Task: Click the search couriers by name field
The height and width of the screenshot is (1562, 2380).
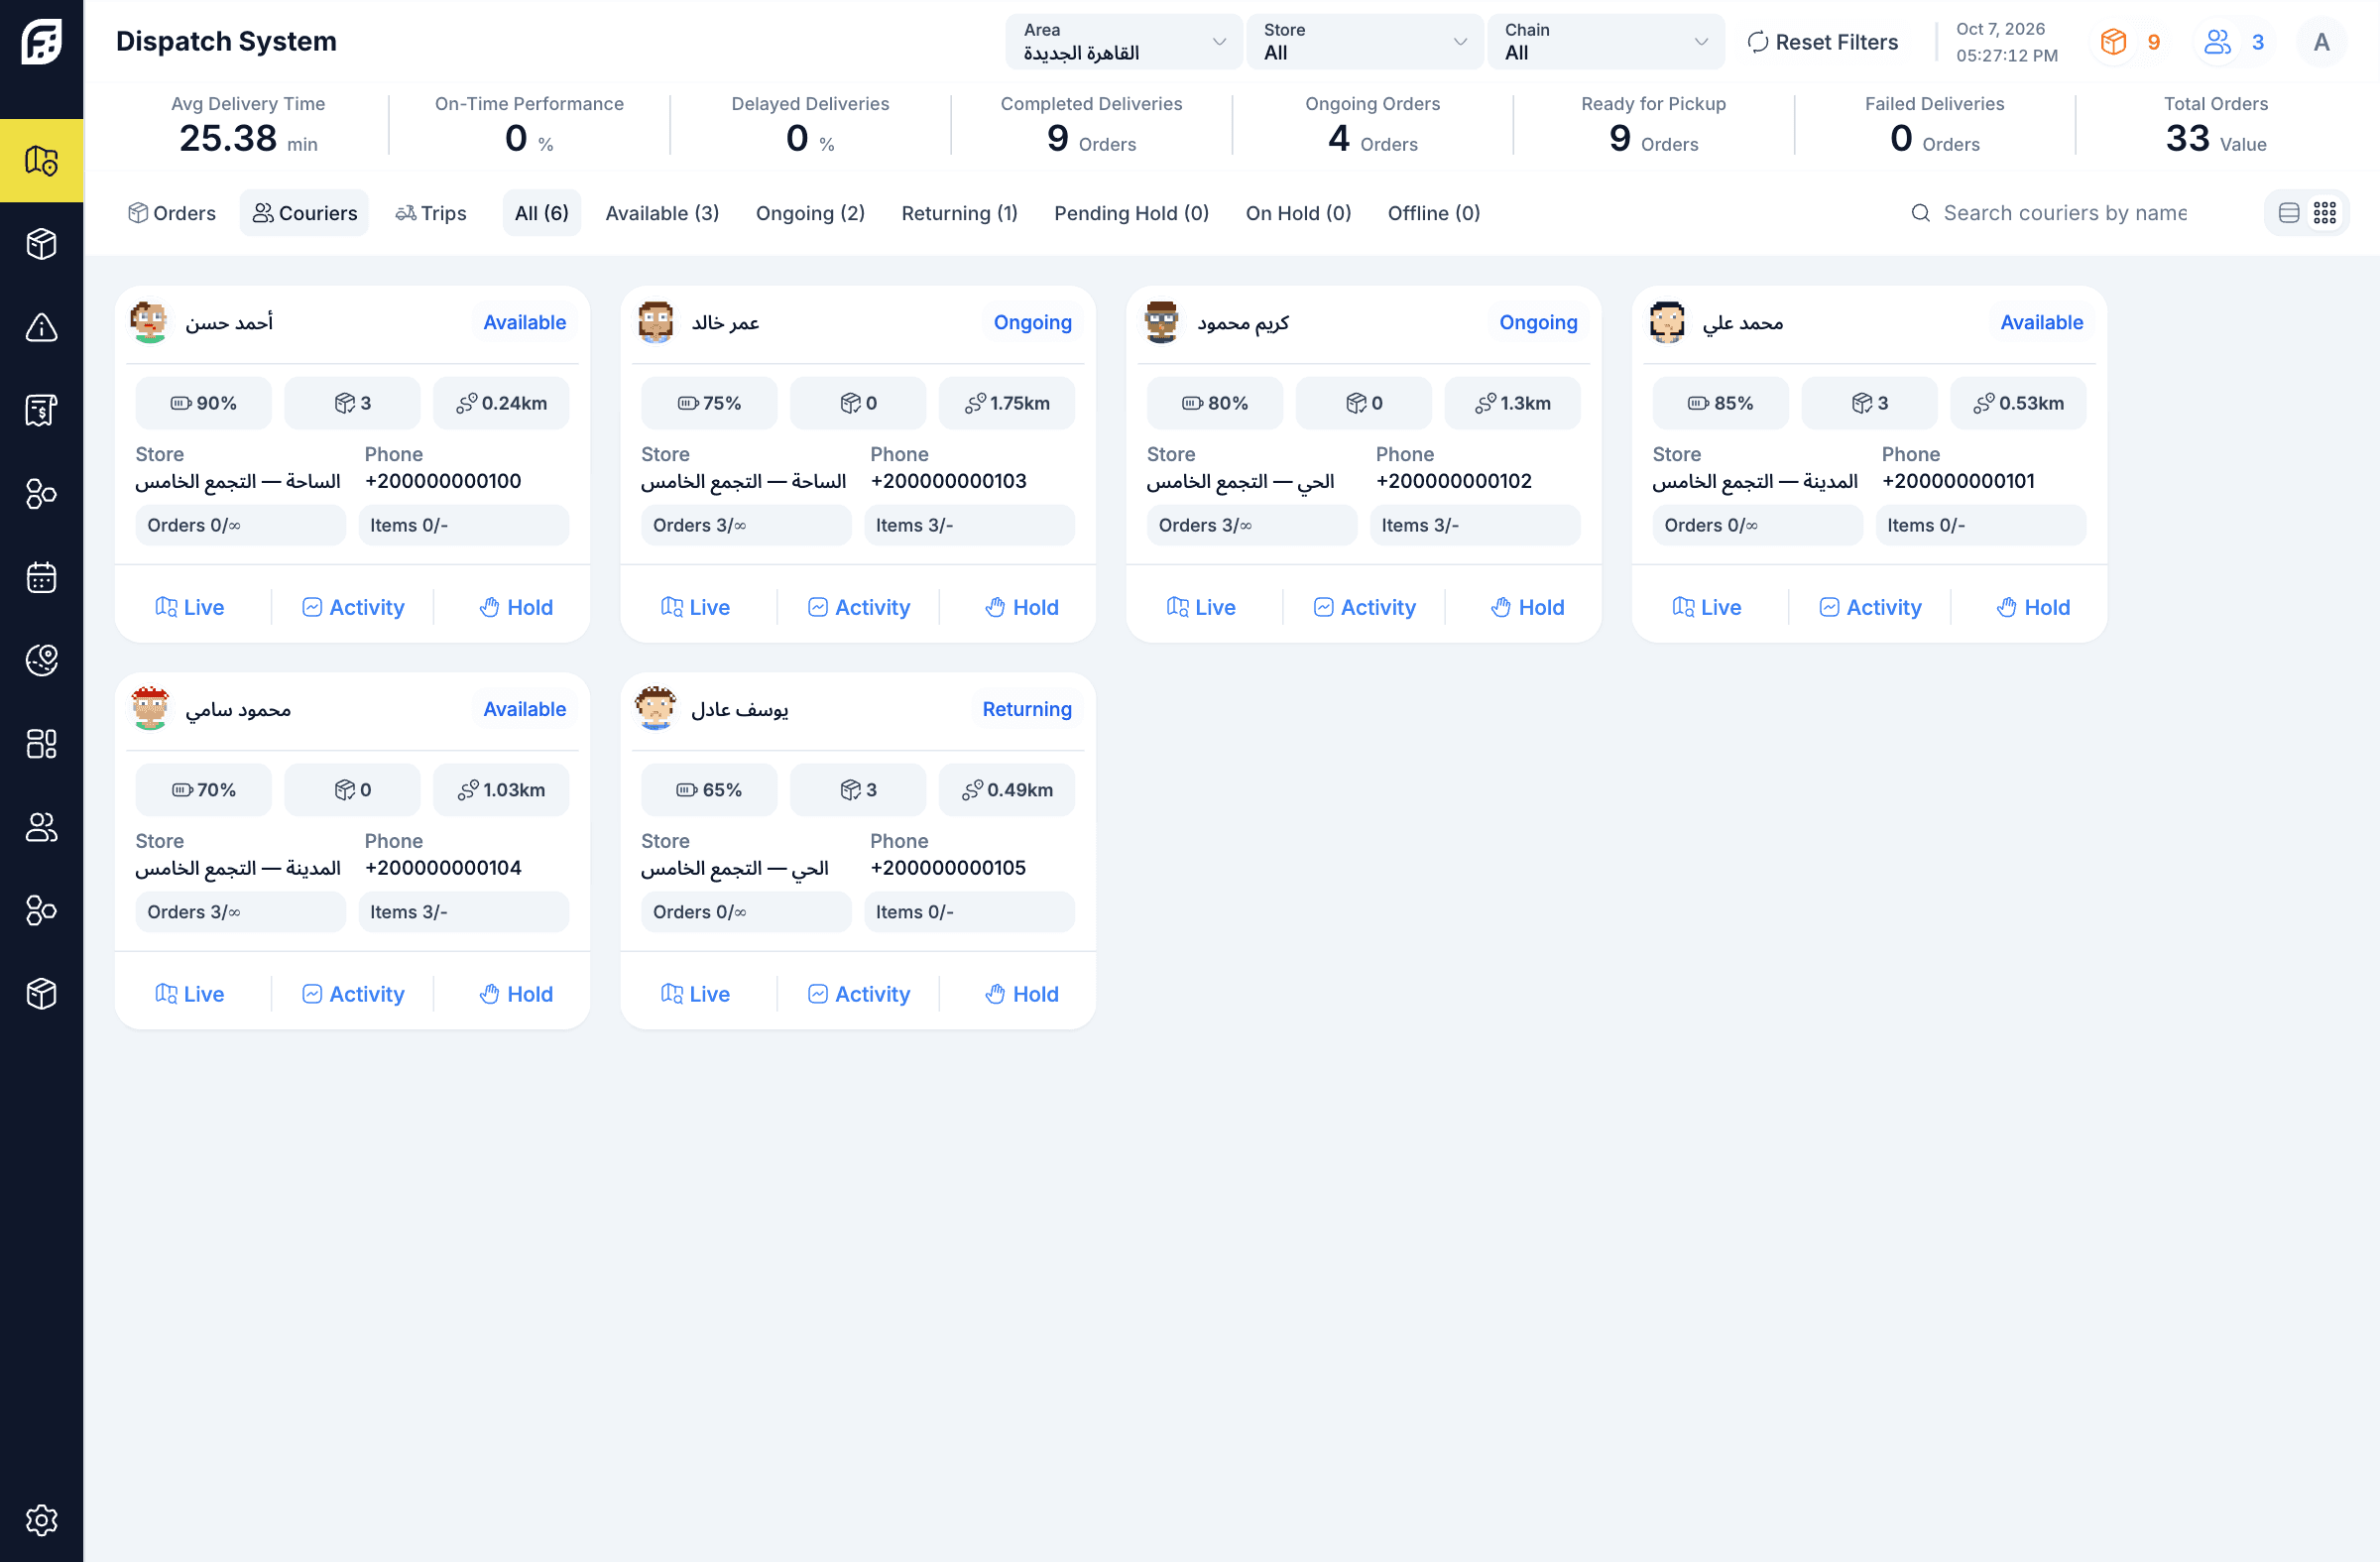Action: click(2065, 213)
